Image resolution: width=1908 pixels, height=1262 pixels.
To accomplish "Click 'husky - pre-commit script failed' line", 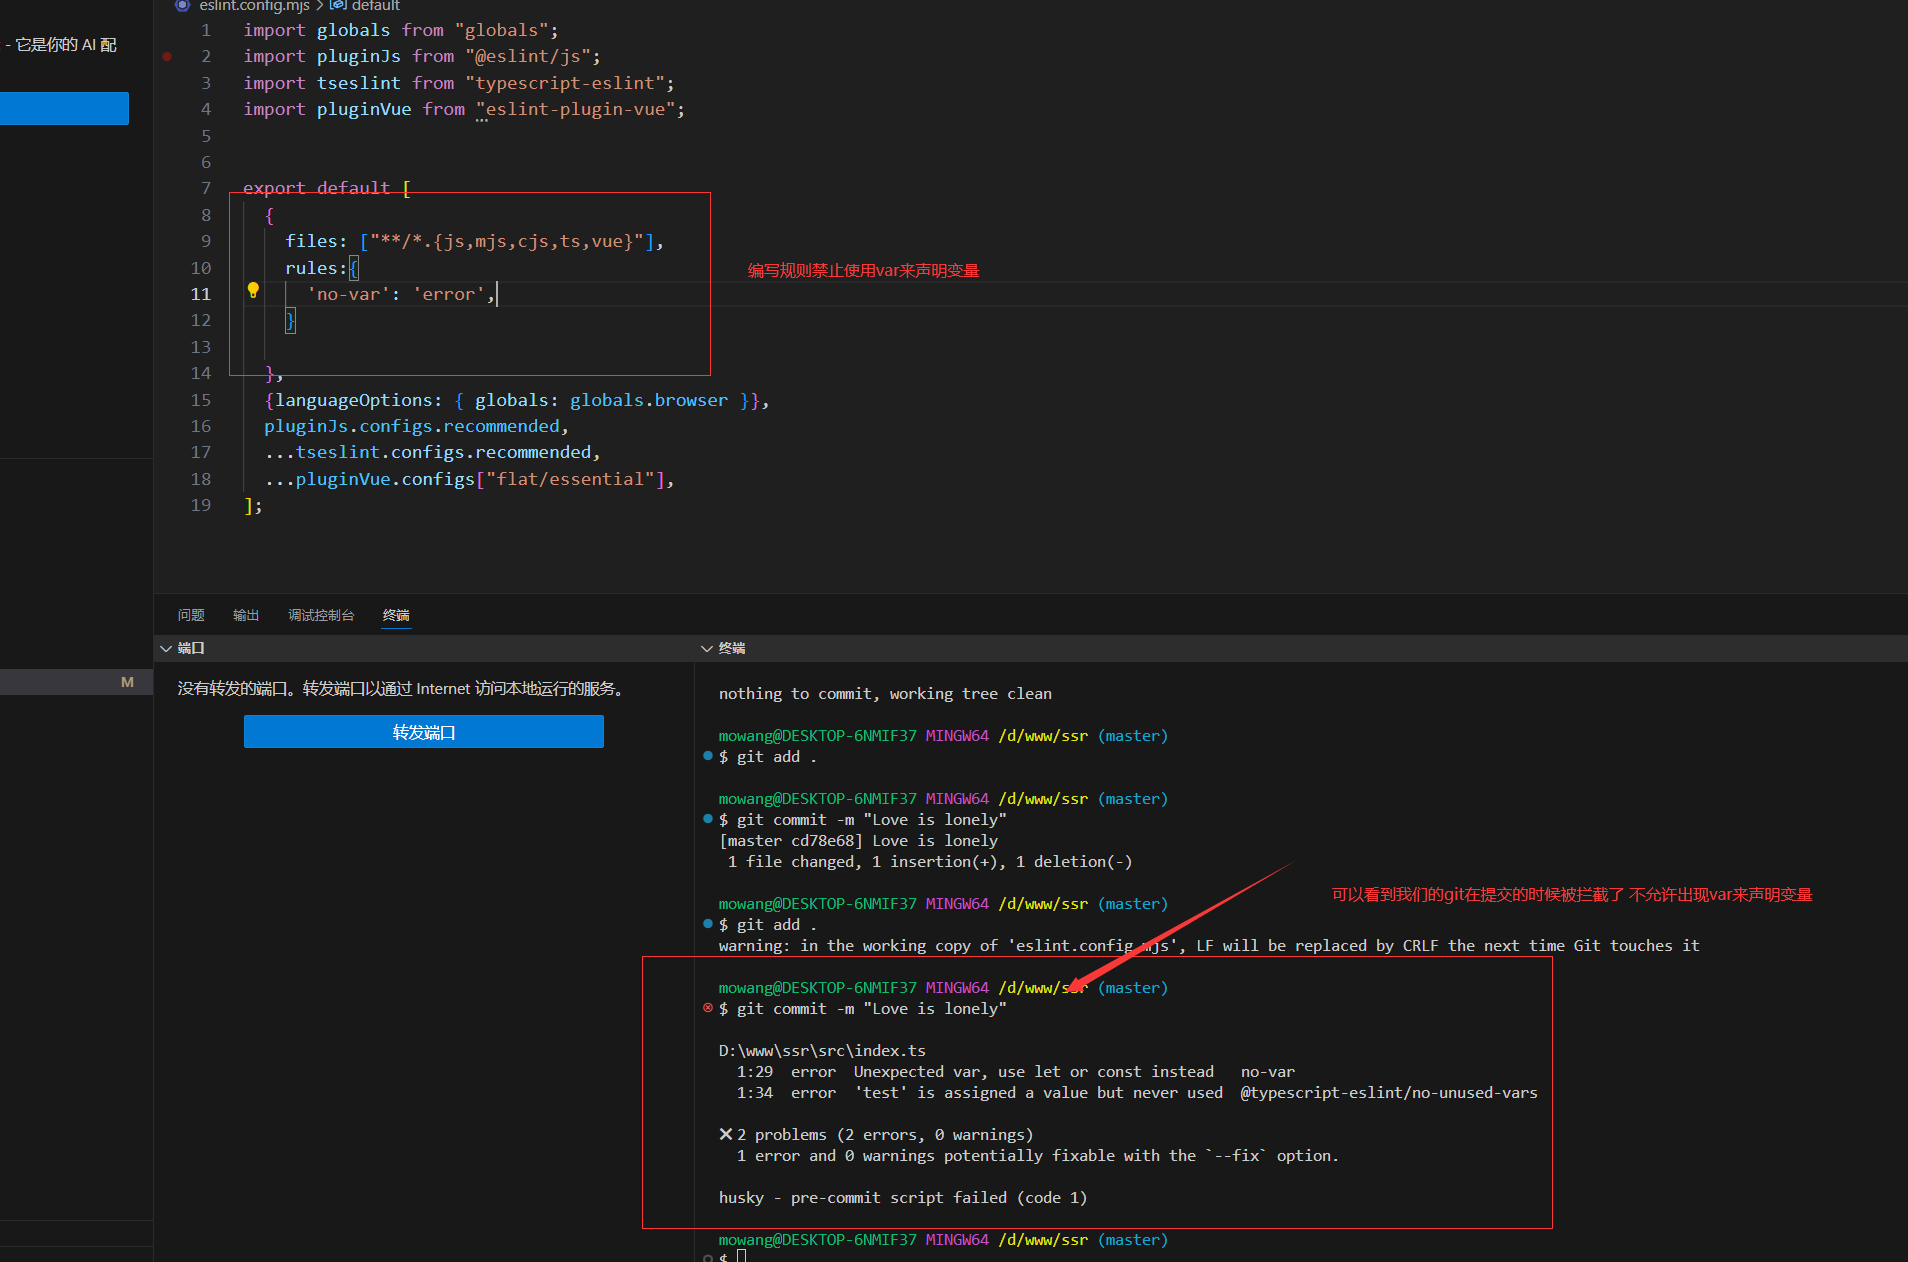I will pyautogui.click(x=903, y=1197).
